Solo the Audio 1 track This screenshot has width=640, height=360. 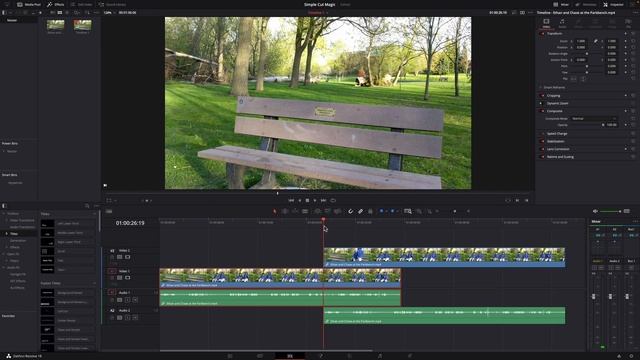[127, 300]
